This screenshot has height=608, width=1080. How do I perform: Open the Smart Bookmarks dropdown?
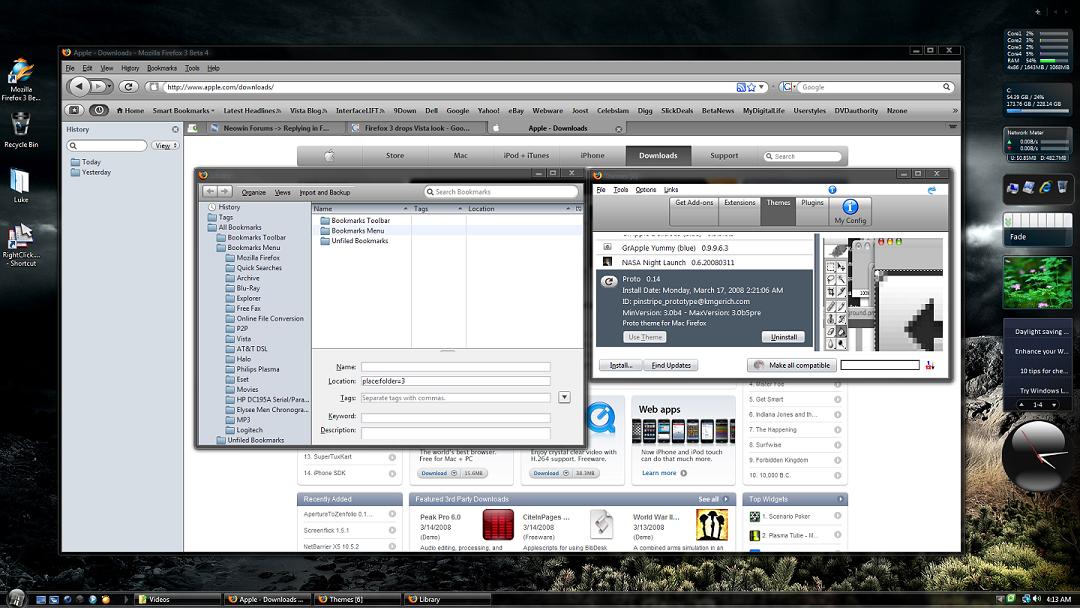(184, 111)
